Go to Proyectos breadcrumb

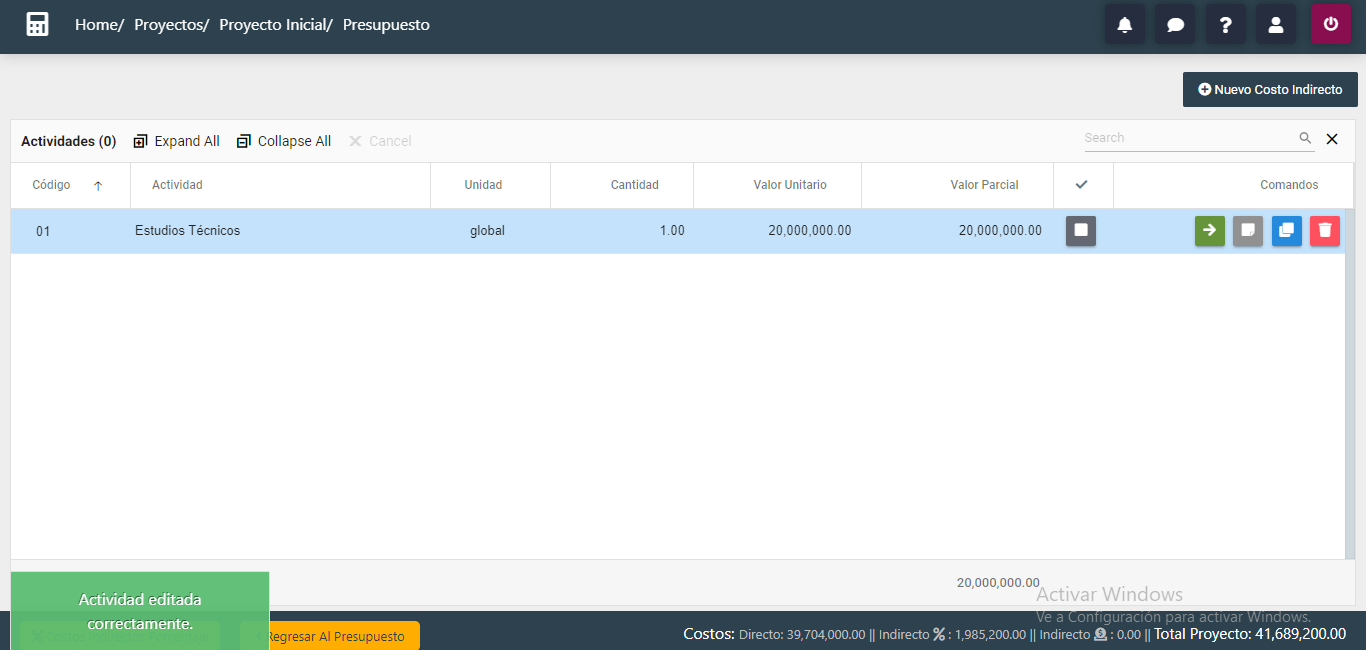tap(171, 25)
